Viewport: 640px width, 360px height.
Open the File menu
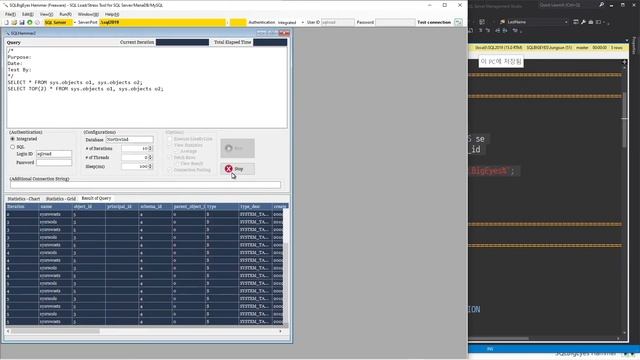coord(10,14)
